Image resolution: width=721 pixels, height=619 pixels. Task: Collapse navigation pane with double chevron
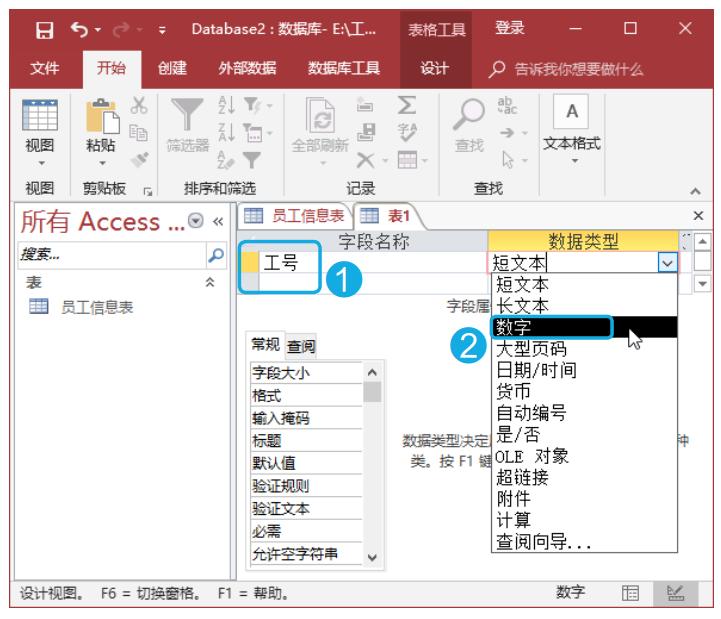pos(218,222)
